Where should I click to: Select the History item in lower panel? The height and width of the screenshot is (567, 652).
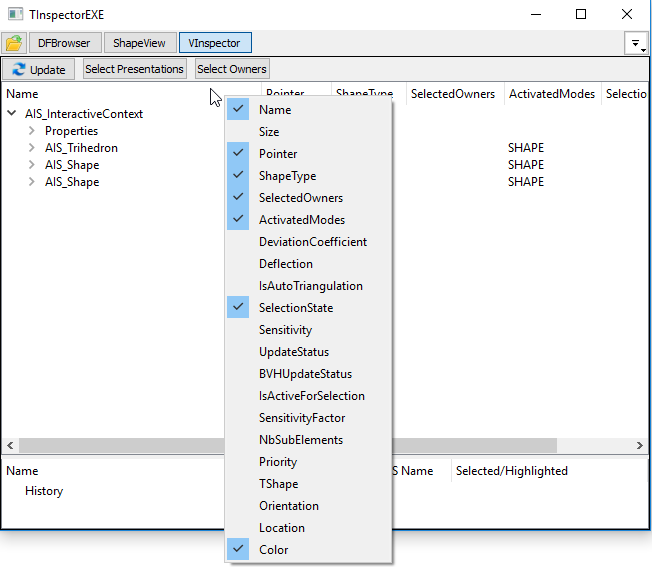(x=44, y=491)
